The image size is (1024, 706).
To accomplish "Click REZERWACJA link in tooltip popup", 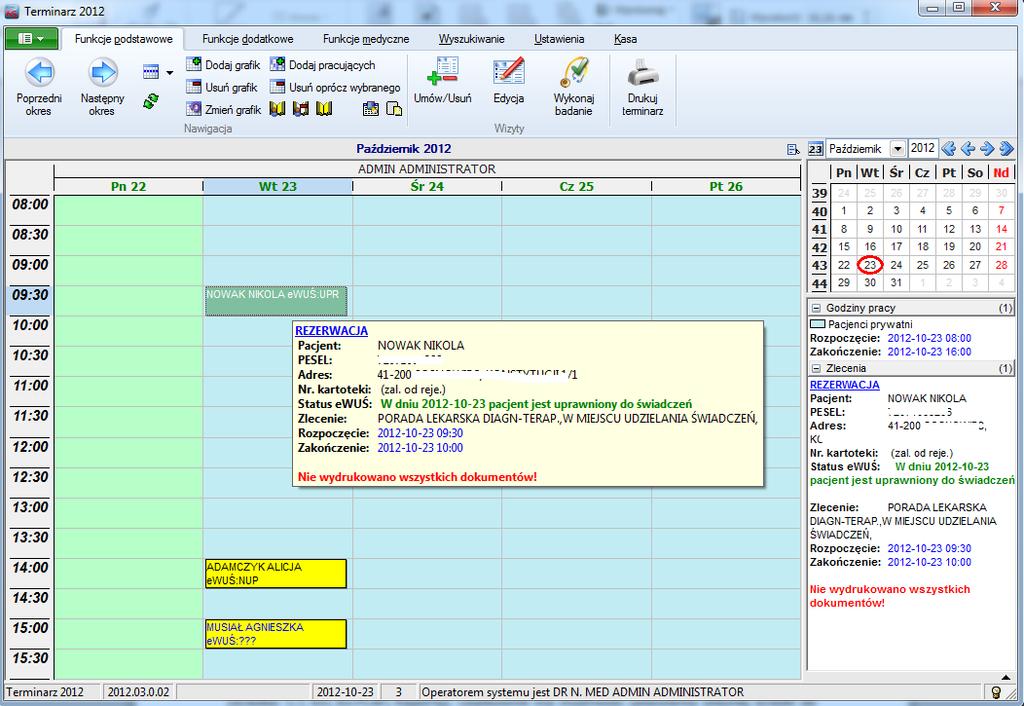I will pyautogui.click(x=331, y=331).
